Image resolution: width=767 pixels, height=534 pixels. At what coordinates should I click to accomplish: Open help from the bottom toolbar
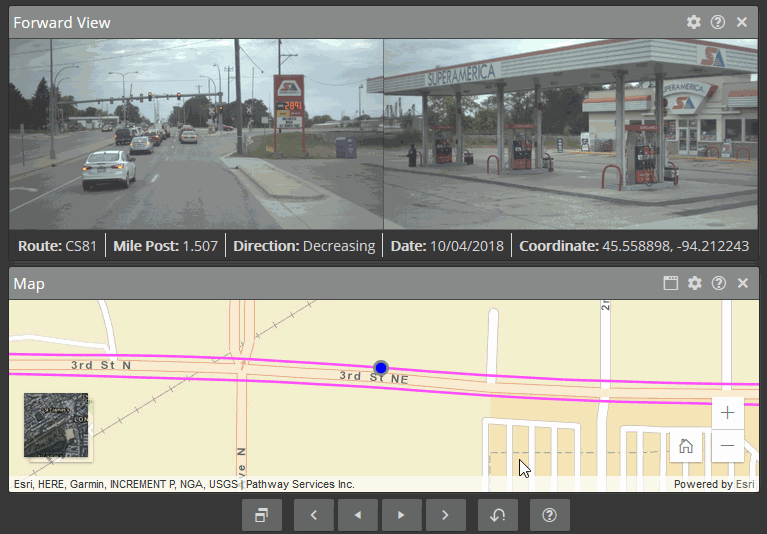click(x=549, y=515)
